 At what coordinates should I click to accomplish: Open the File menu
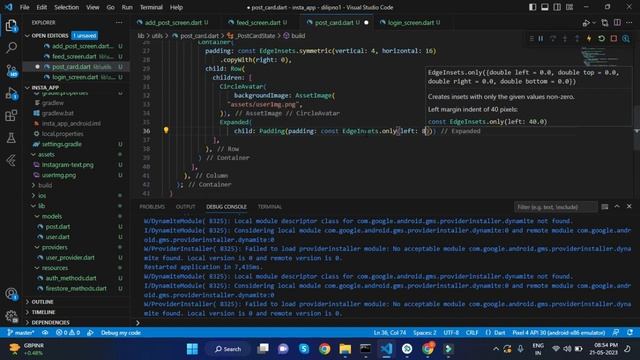click(24, 7)
